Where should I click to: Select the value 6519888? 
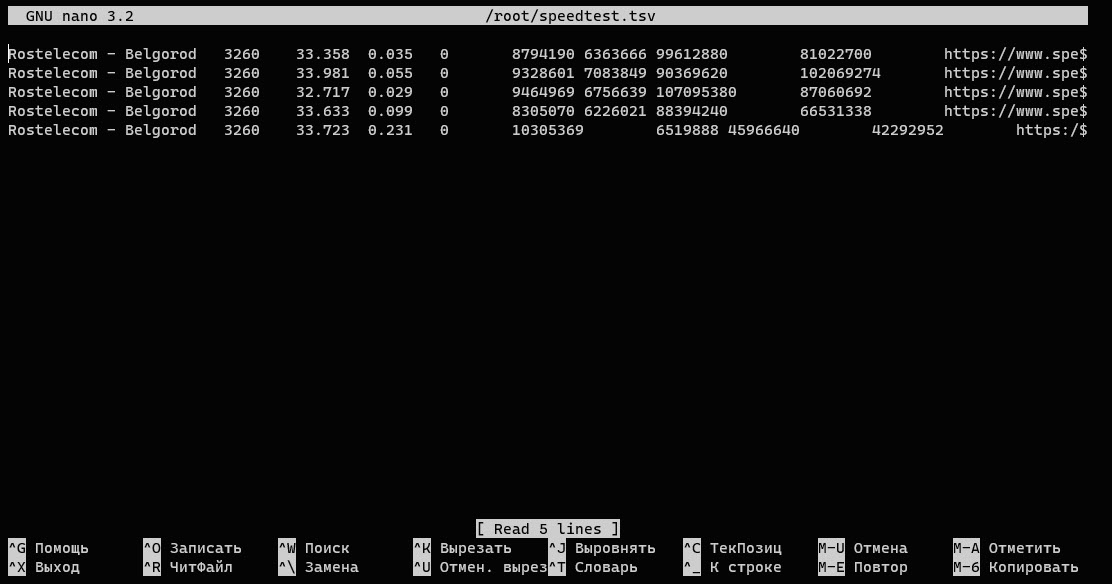[687, 131]
